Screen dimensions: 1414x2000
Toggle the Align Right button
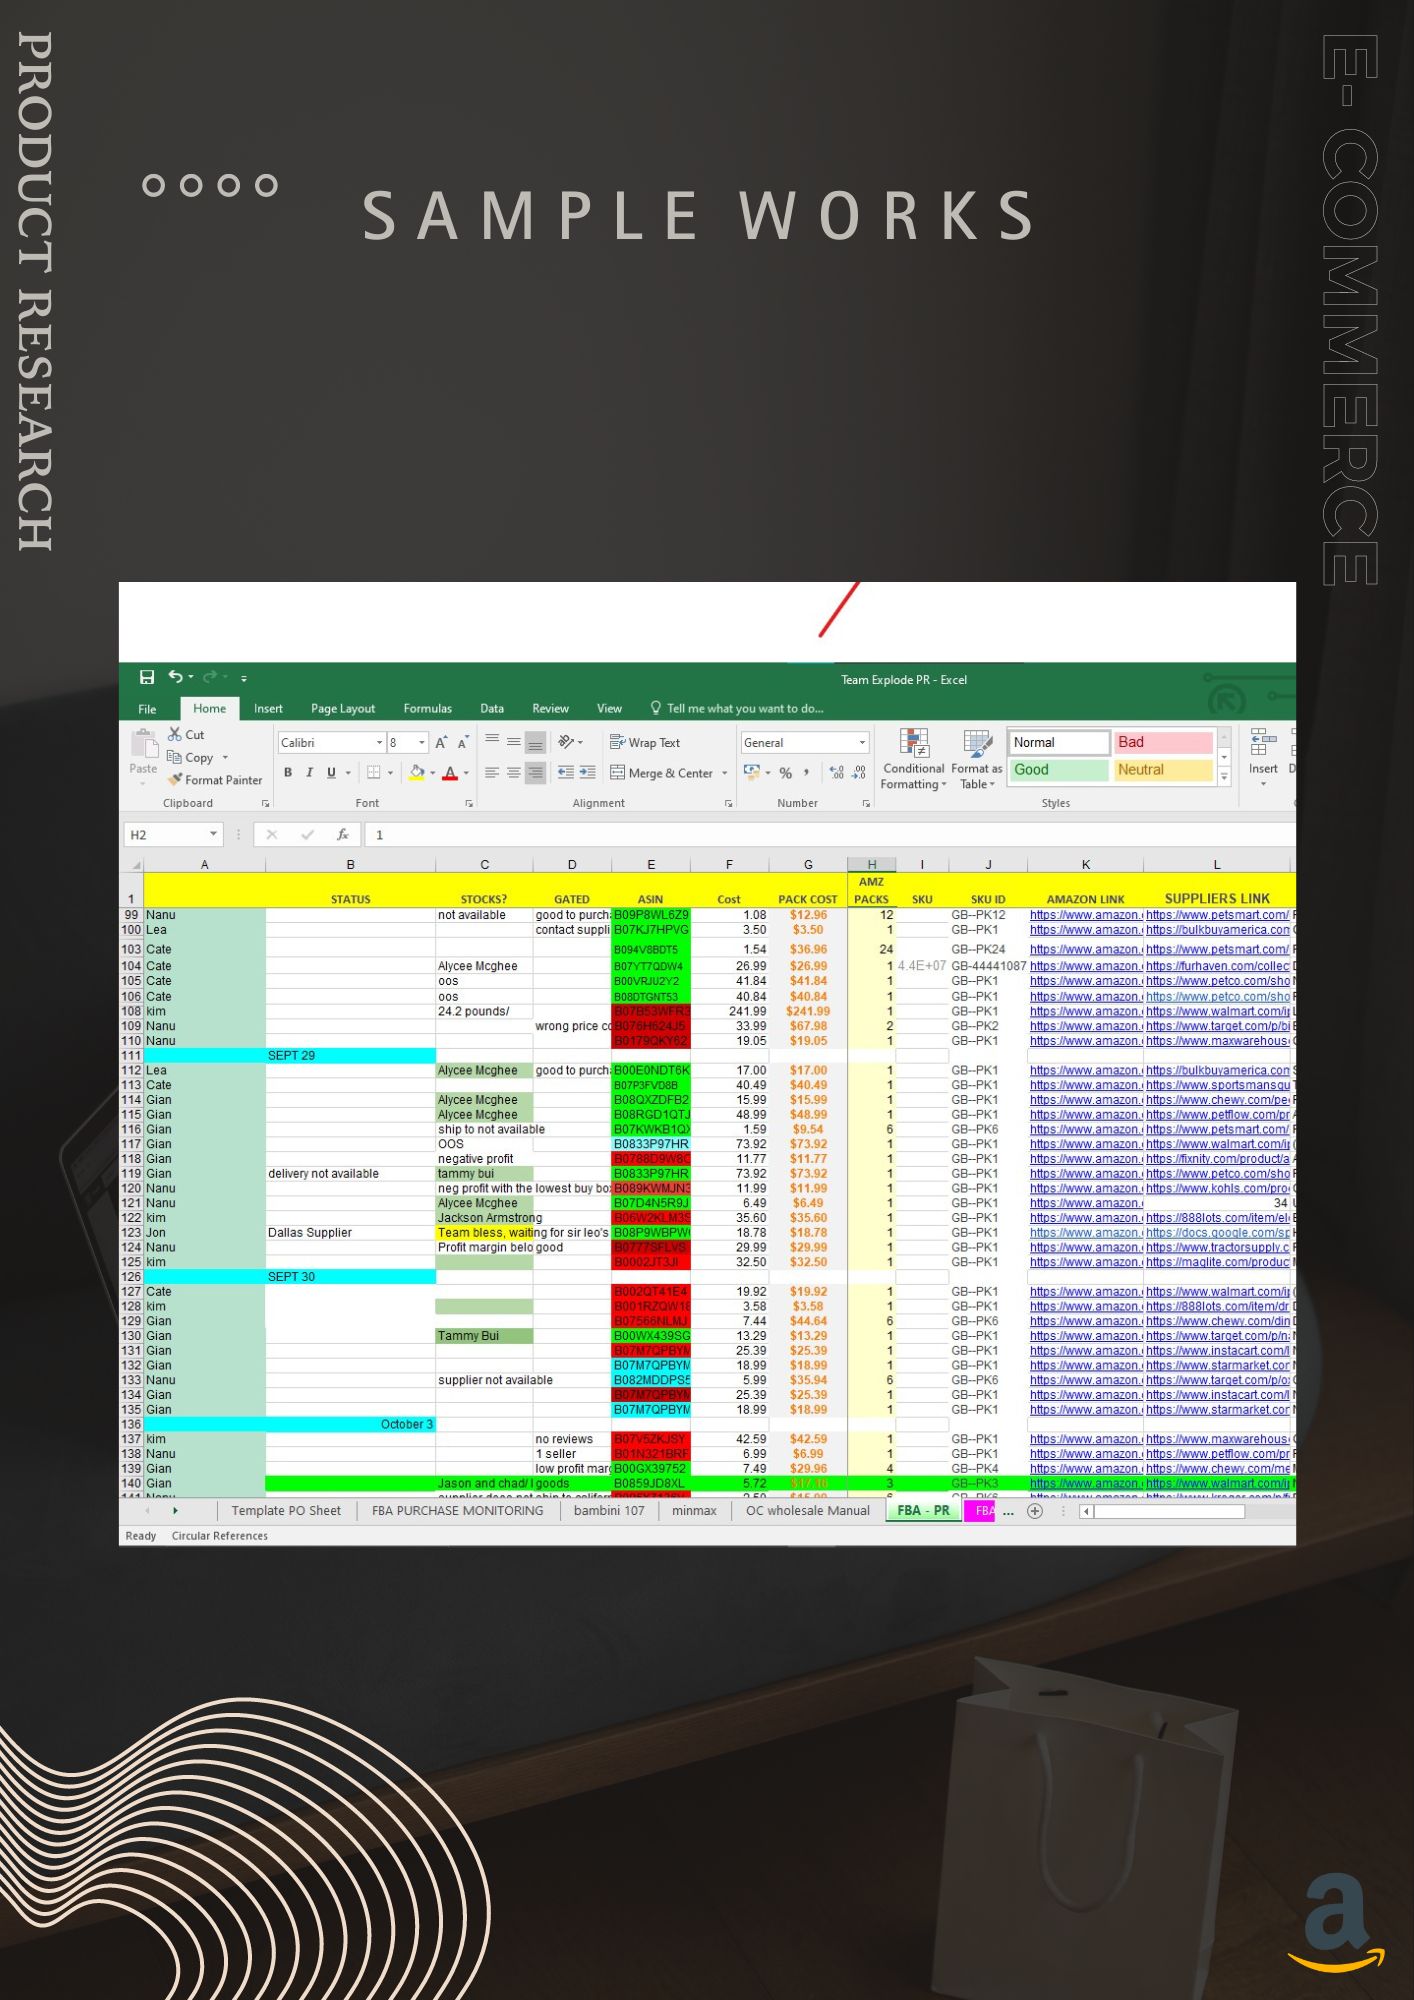click(x=536, y=773)
